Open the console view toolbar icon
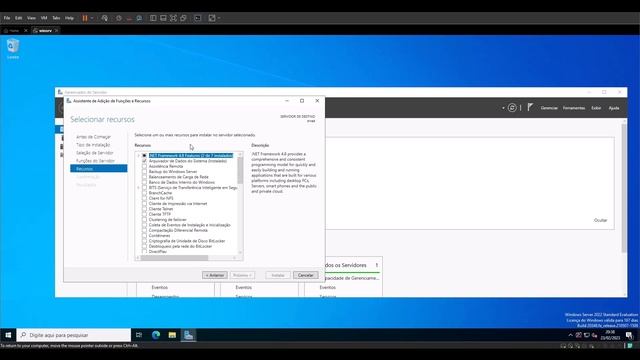 click(198, 18)
